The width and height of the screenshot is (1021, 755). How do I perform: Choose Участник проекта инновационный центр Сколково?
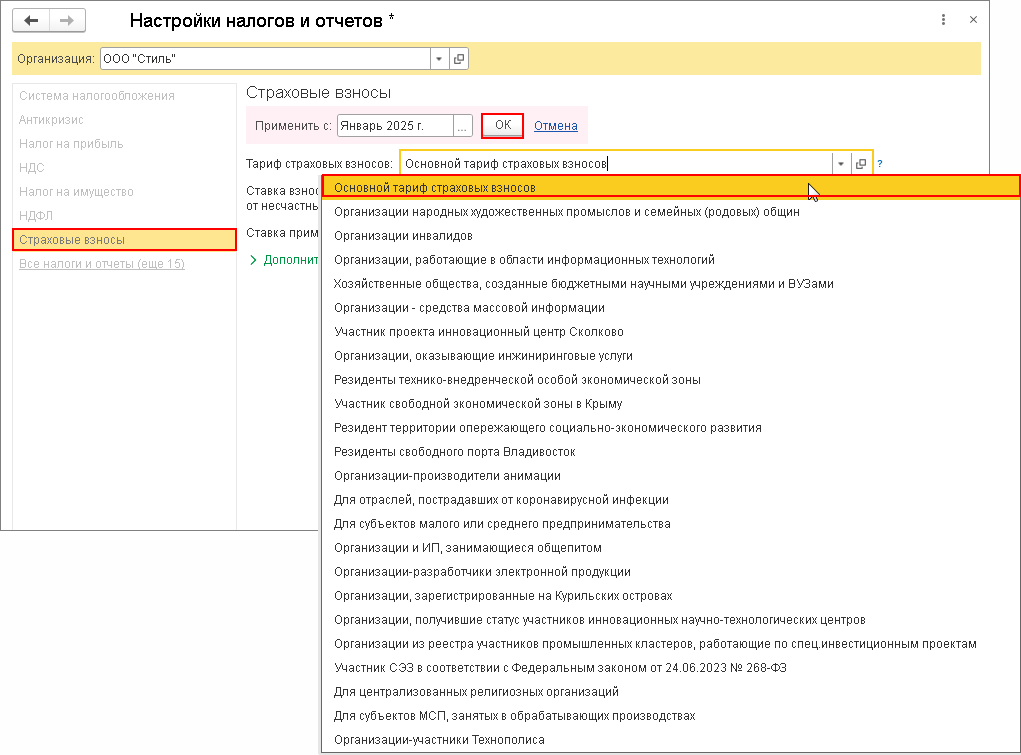tap(478, 332)
